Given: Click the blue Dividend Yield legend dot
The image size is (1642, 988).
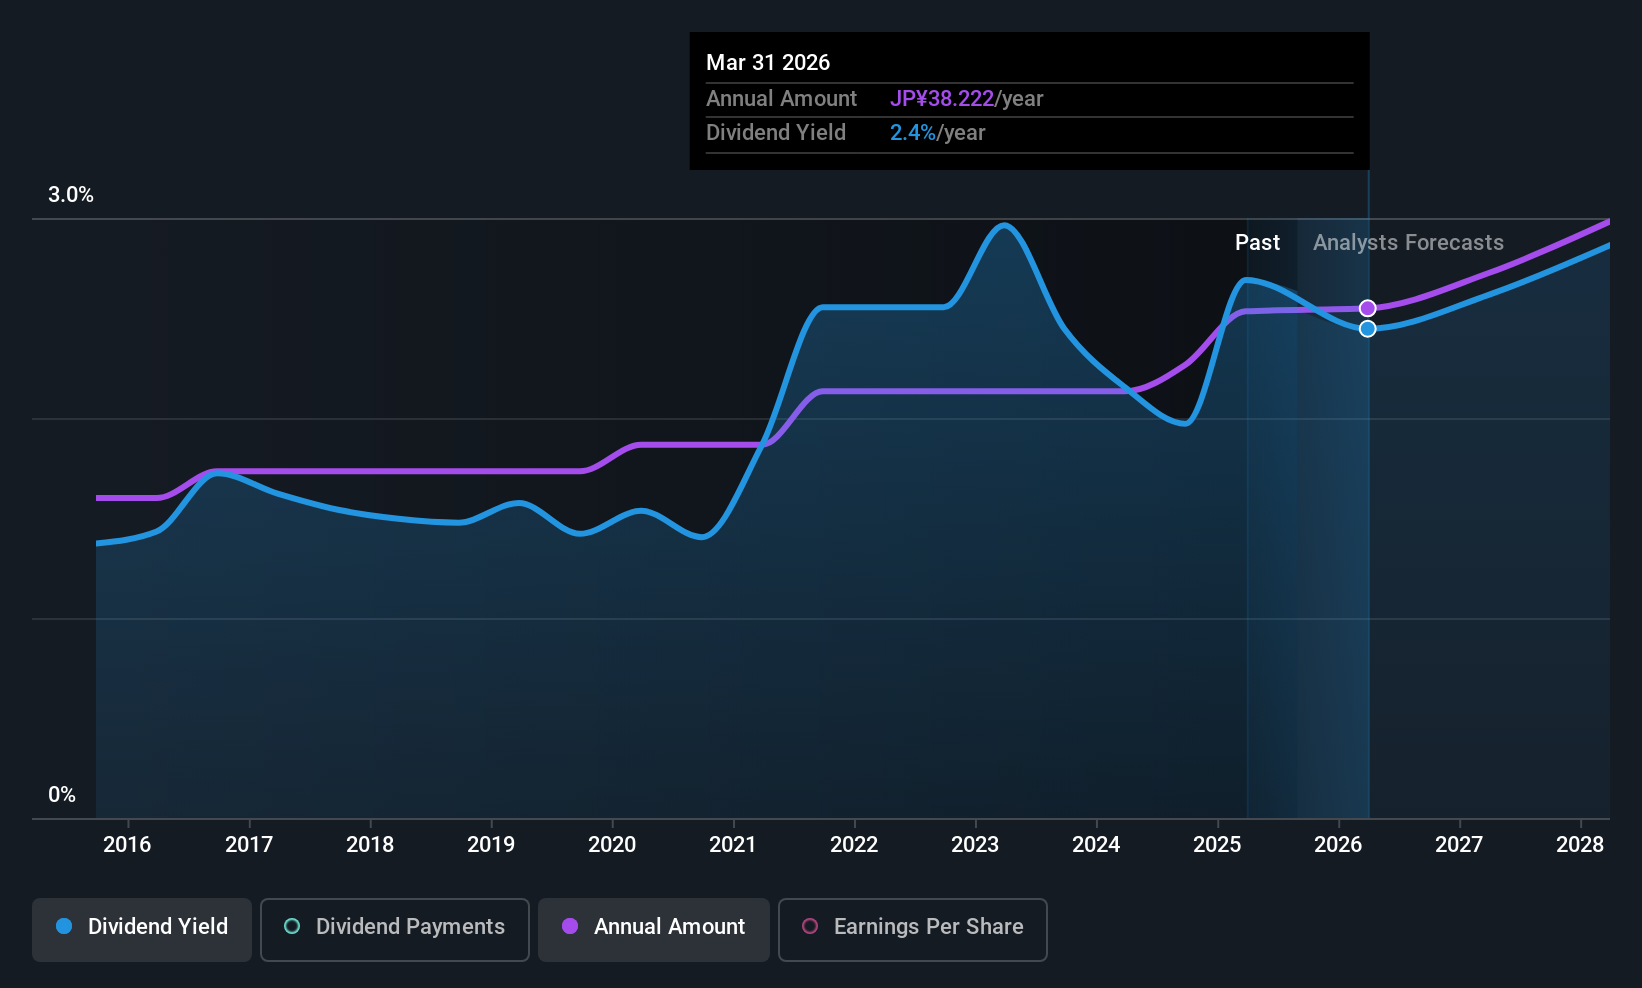Looking at the screenshot, I should click(64, 926).
